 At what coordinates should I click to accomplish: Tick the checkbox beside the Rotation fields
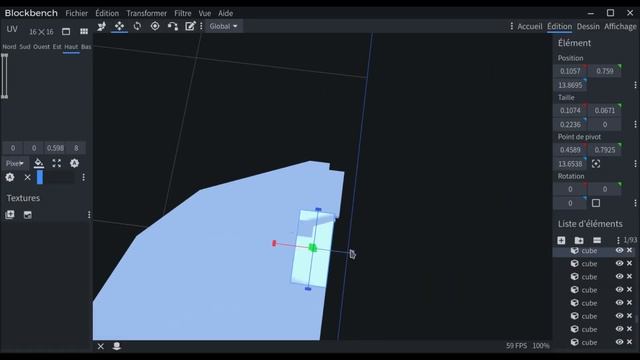click(x=596, y=203)
